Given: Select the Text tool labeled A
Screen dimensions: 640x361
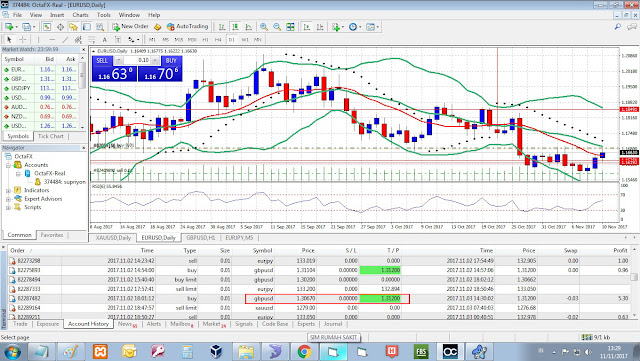Looking at the screenshot, I should (104, 40).
